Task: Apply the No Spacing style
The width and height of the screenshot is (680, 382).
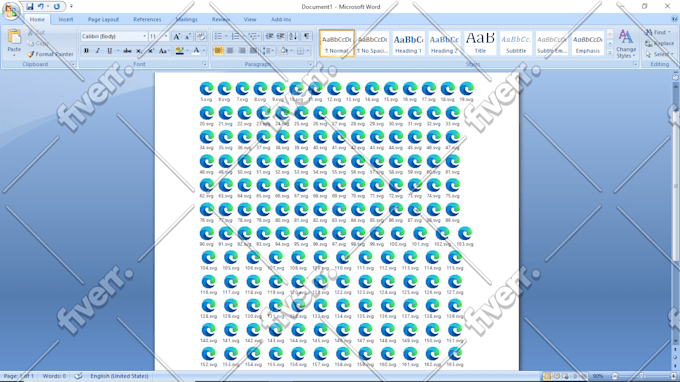Action: click(372, 43)
